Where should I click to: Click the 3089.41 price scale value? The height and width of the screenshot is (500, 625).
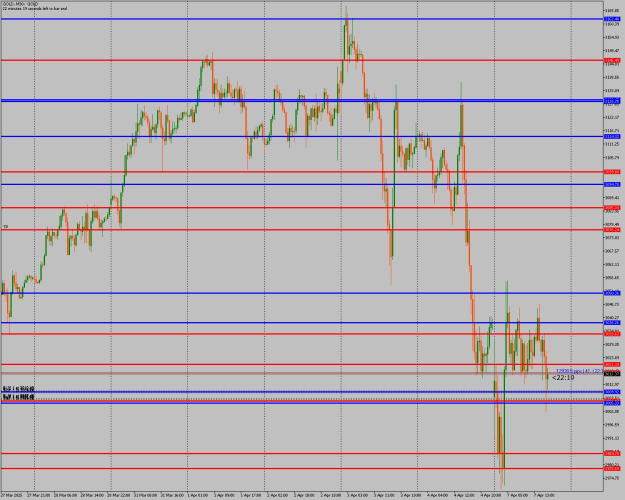(612, 198)
